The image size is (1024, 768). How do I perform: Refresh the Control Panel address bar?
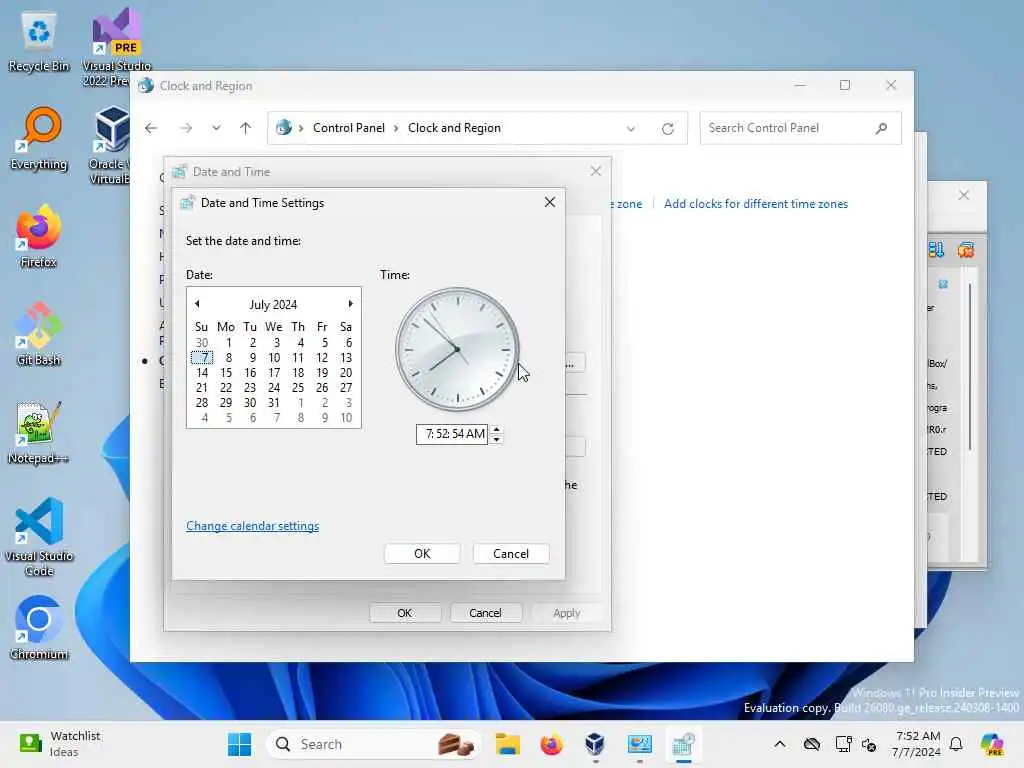[x=667, y=129]
